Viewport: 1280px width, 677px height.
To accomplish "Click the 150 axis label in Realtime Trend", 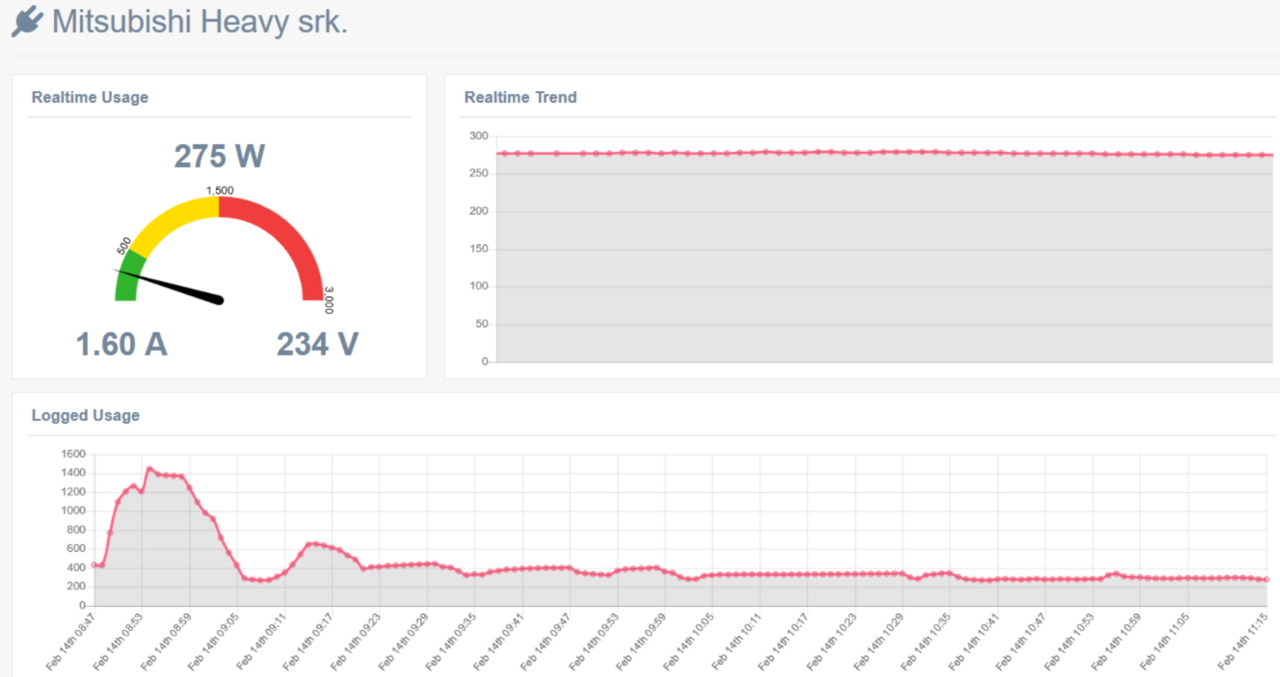I will [x=478, y=248].
